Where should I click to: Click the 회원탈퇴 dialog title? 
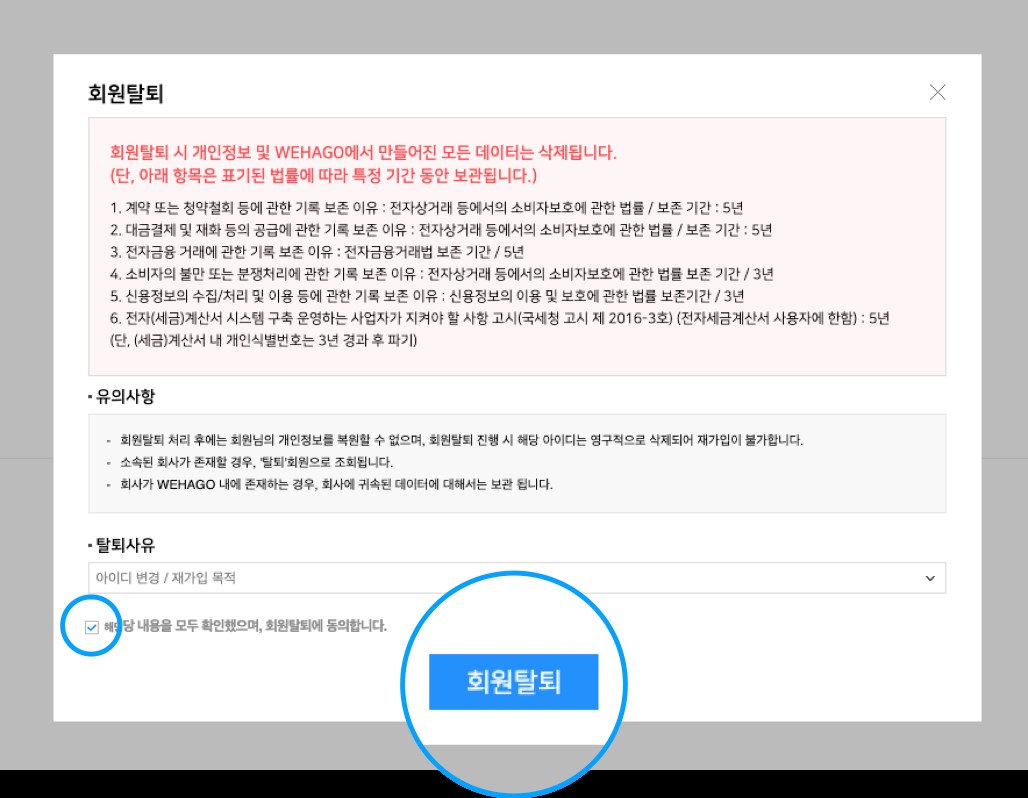pyautogui.click(x=126, y=93)
